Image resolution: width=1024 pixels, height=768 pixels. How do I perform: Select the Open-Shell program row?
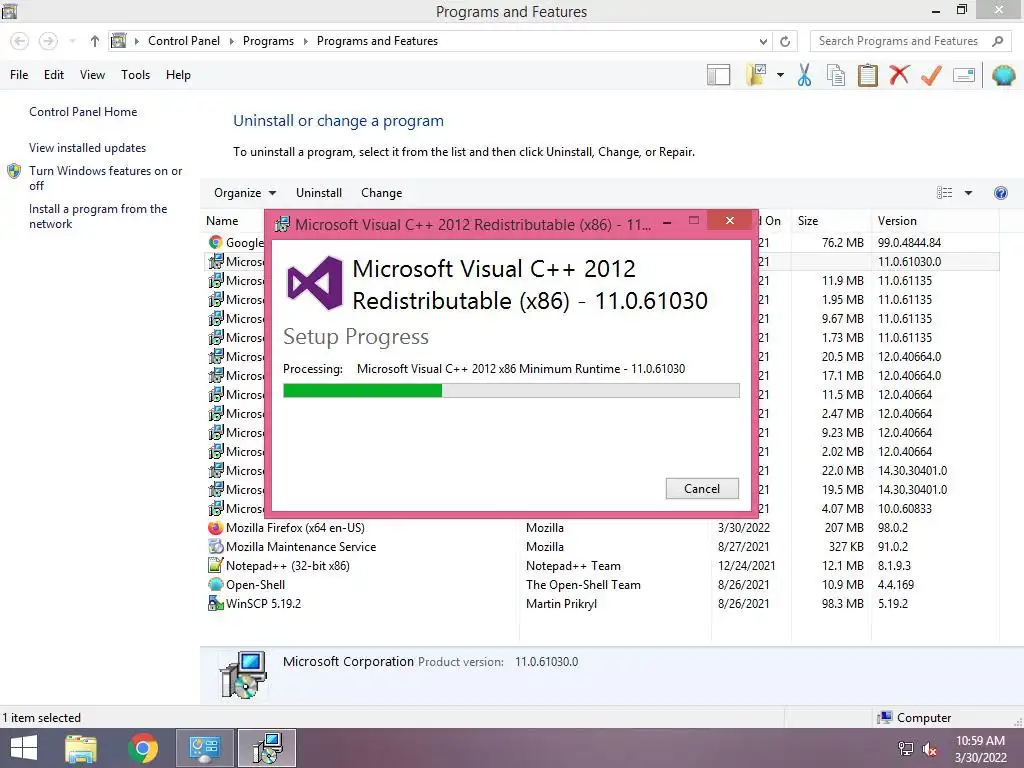pos(602,584)
